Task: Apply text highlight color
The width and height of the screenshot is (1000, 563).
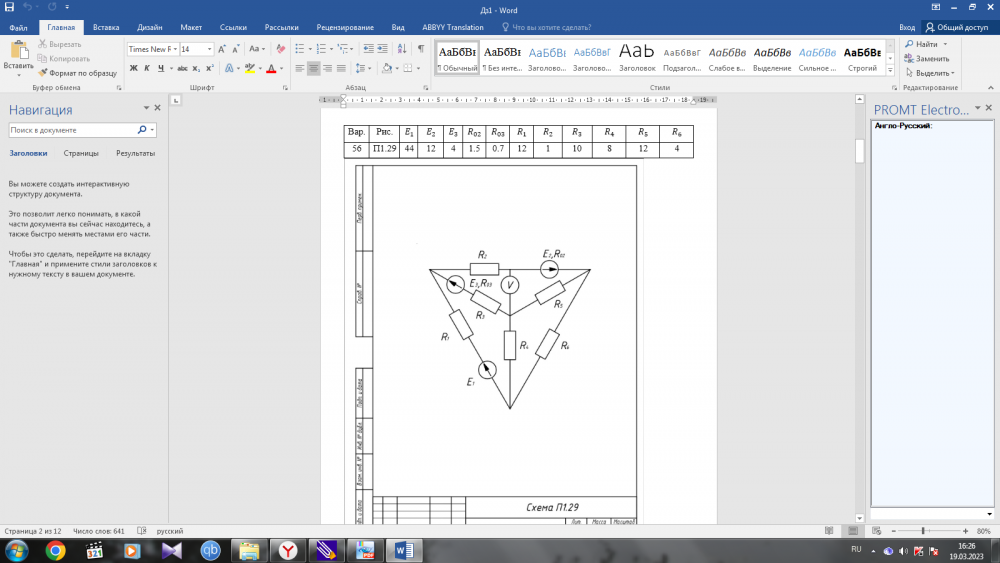Action: click(x=249, y=68)
